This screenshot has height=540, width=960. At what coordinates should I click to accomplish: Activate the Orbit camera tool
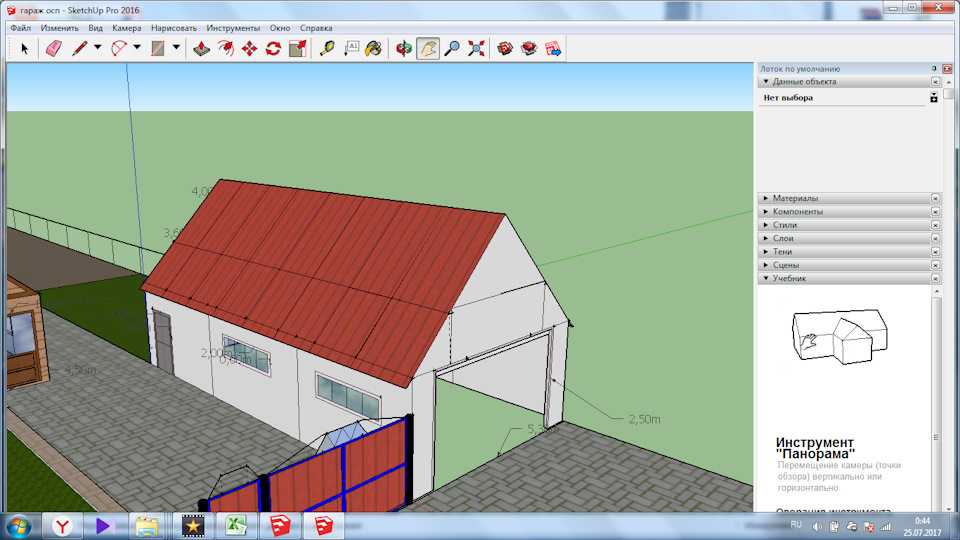(403, 48)
